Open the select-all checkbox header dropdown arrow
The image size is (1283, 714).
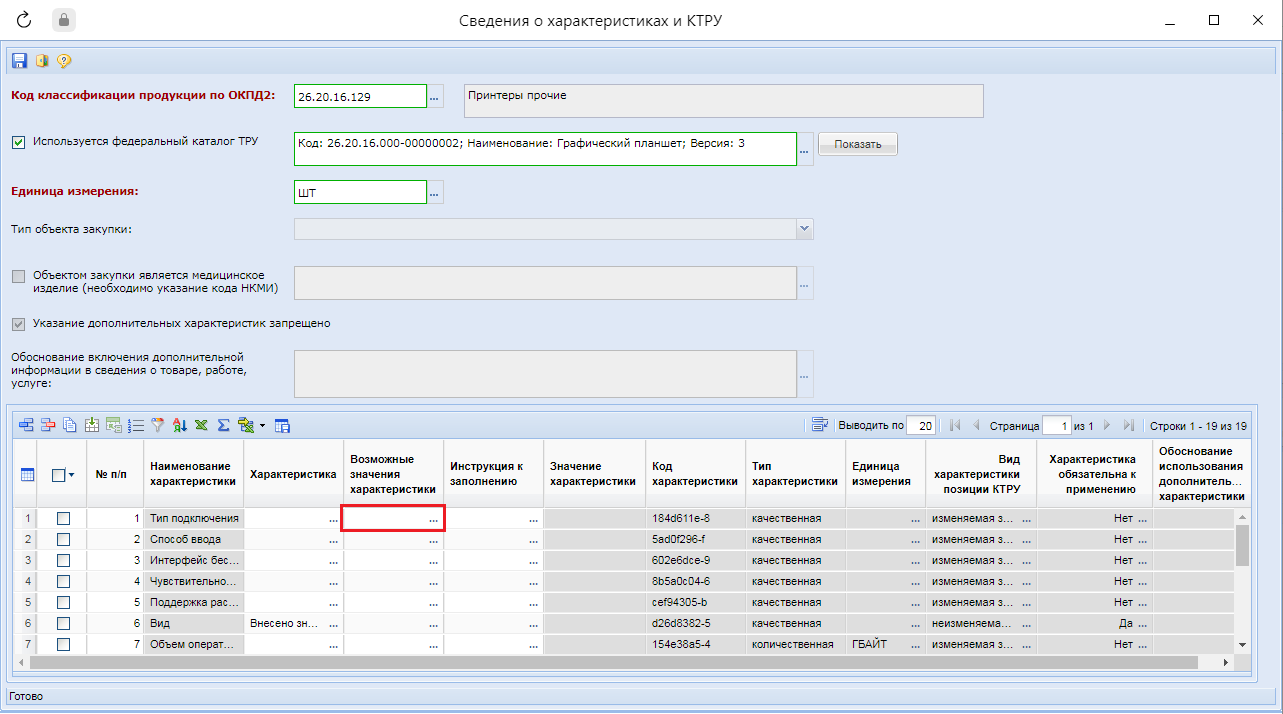tap(72, 476)
